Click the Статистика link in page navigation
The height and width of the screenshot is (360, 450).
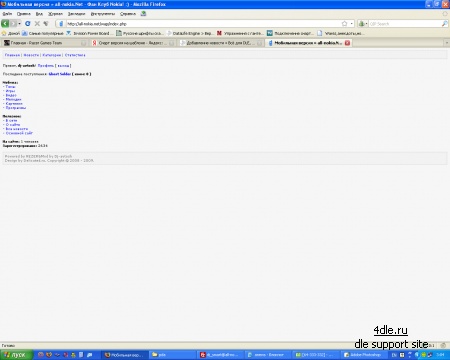pyautogui.click(x=75, y=55)
